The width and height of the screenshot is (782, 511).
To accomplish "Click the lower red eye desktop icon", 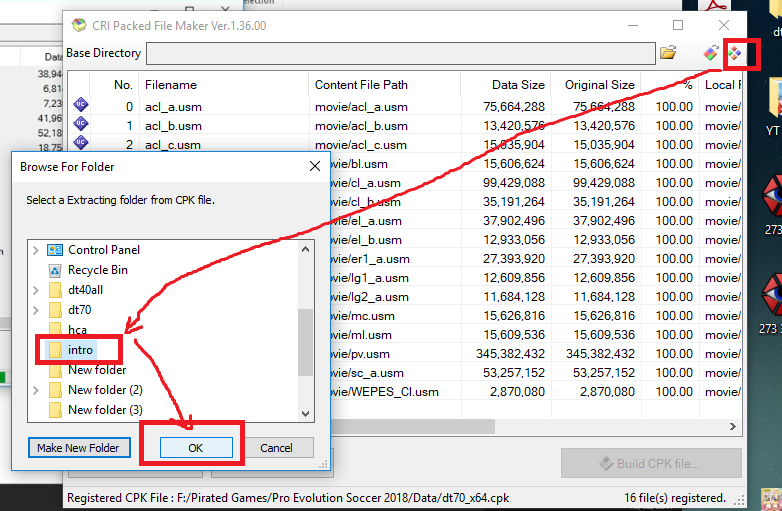I will (773, 294).
